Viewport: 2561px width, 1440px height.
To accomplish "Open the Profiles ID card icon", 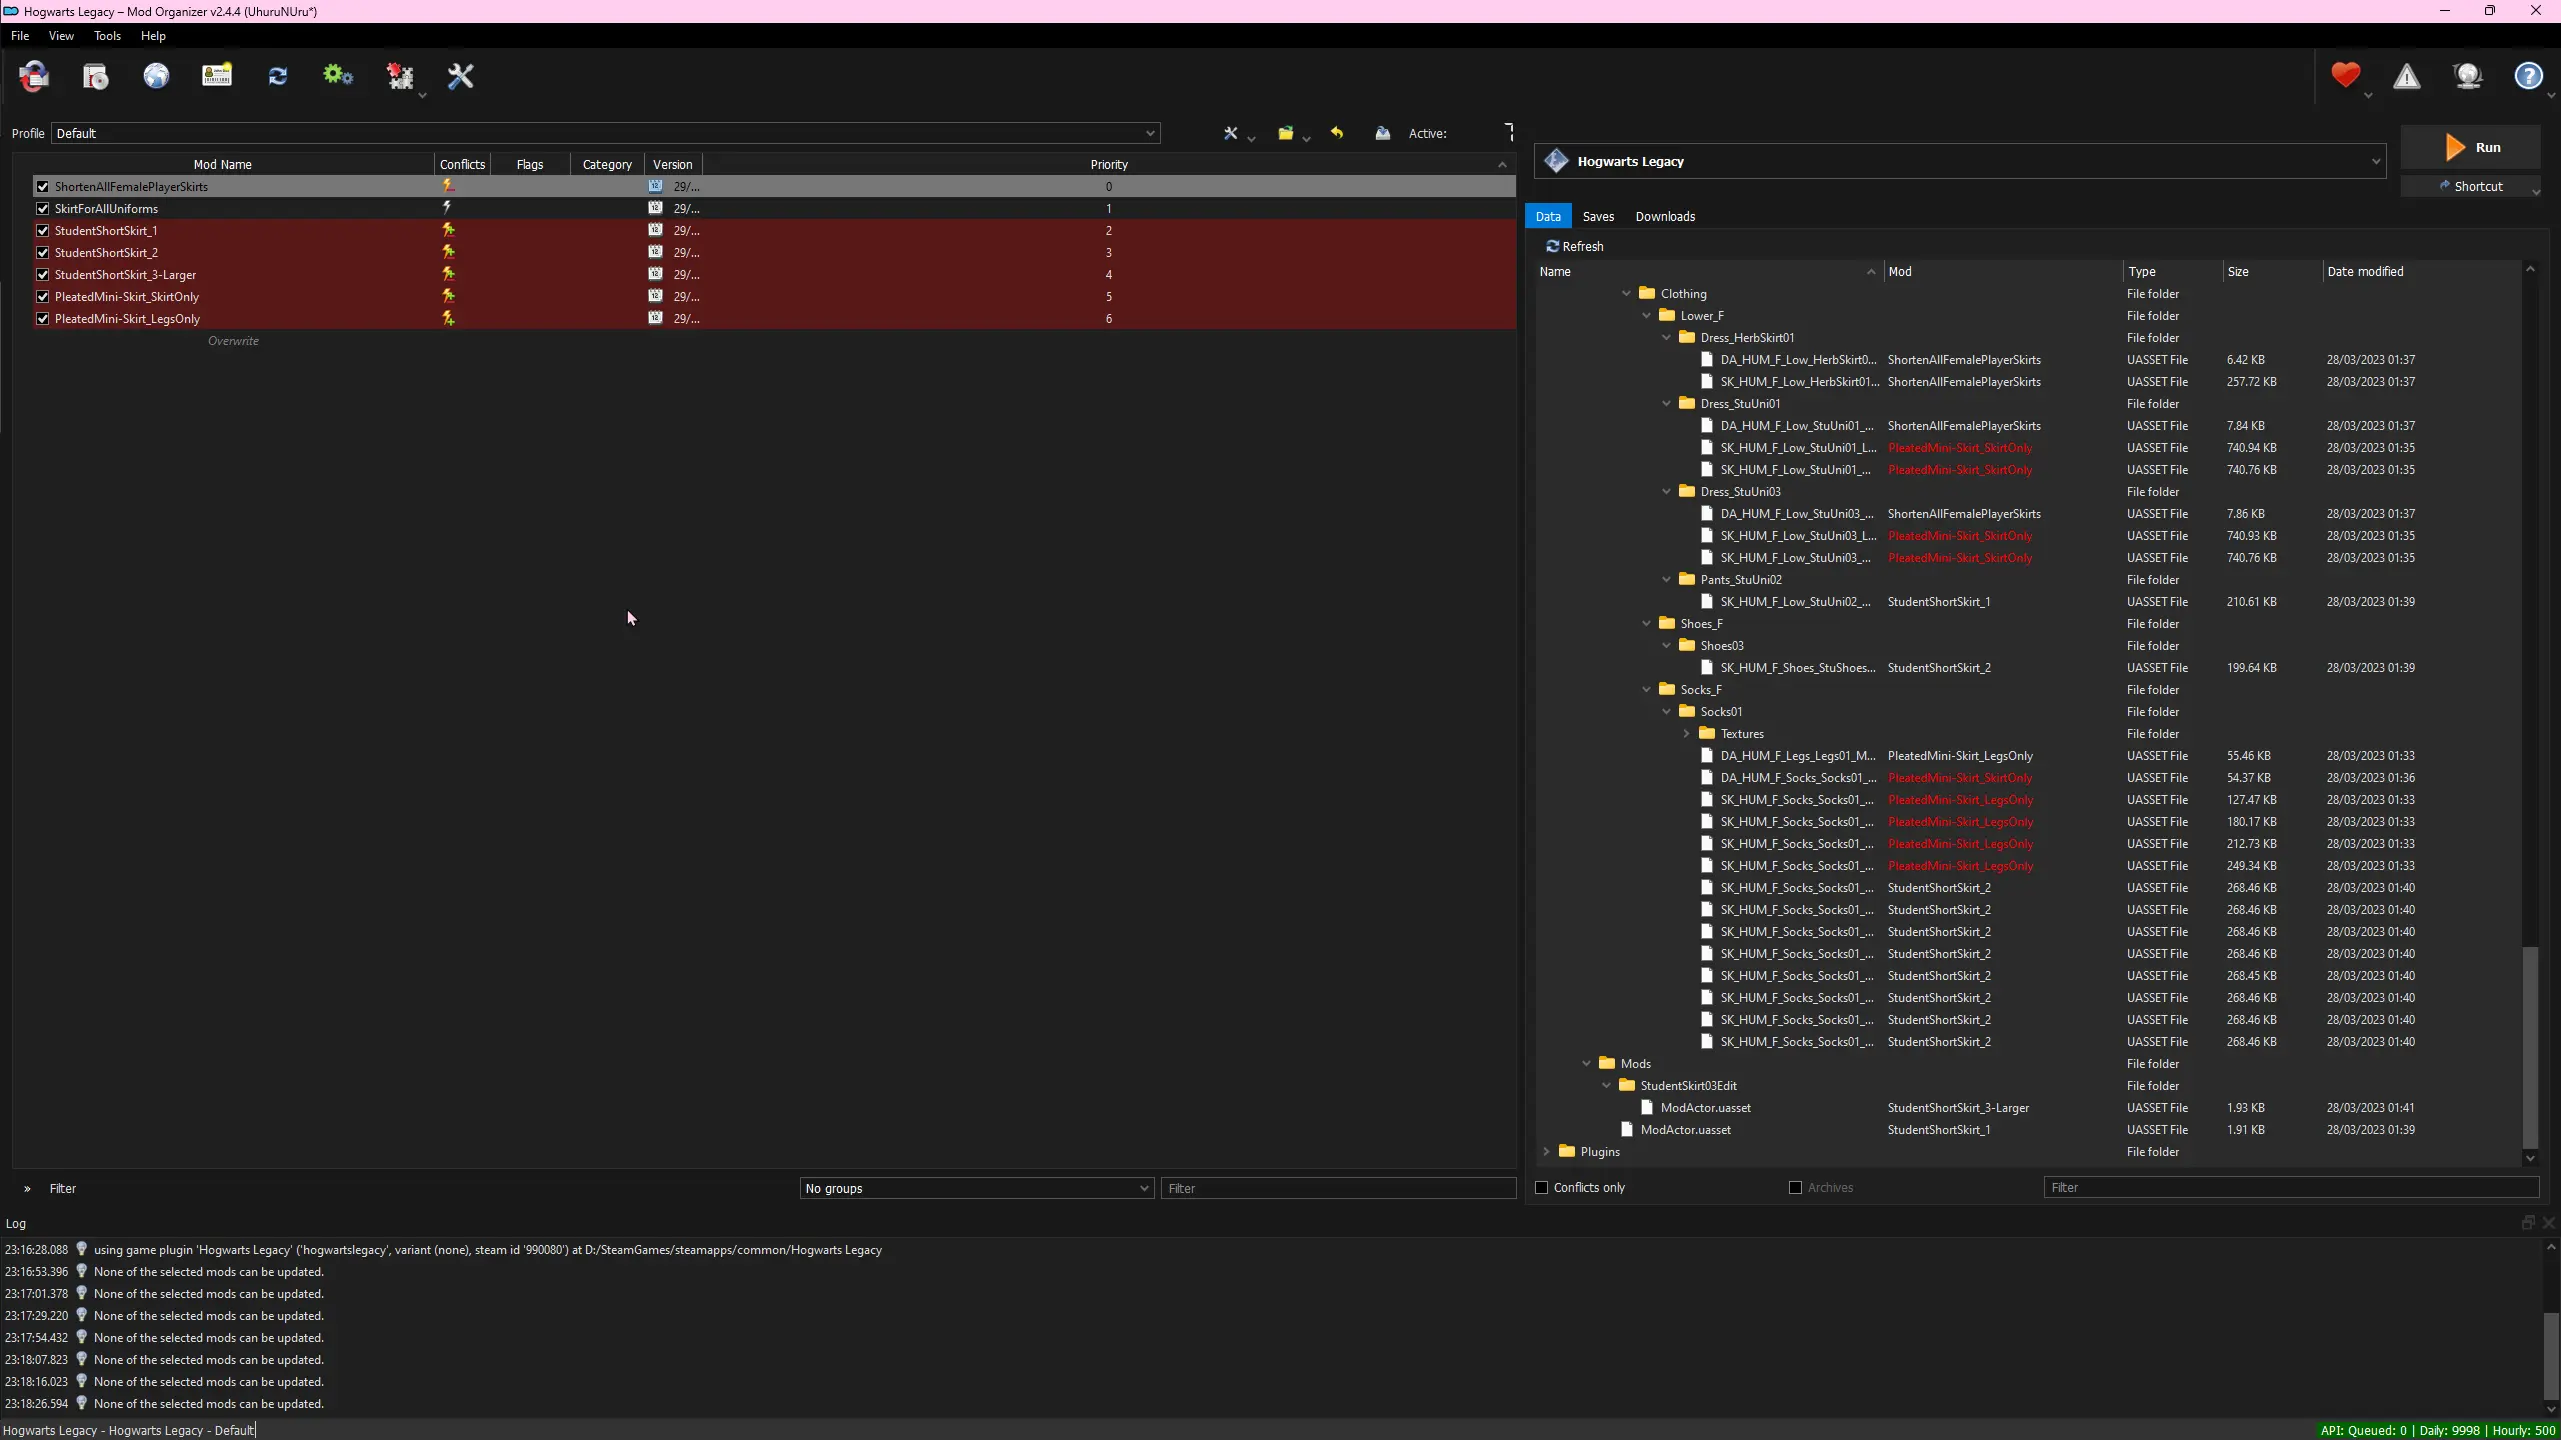I will point(217,76).
